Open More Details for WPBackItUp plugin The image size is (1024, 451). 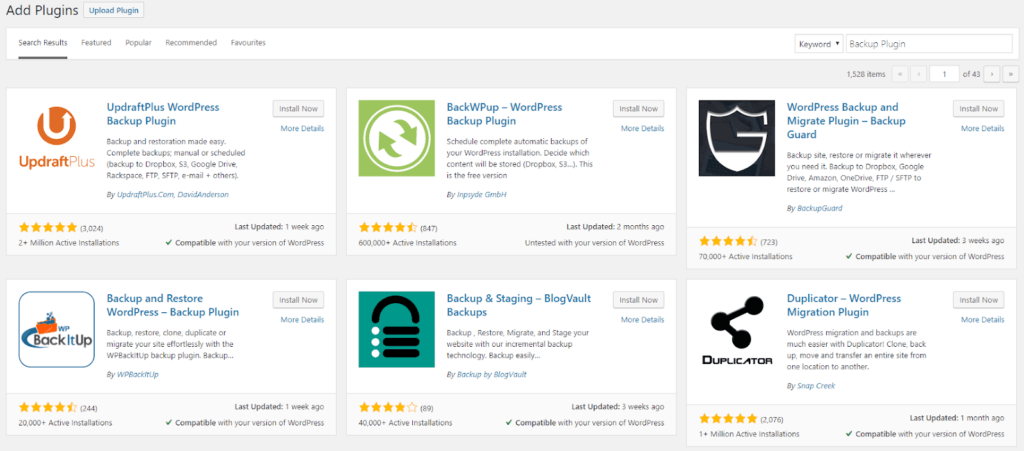(302, 320)
